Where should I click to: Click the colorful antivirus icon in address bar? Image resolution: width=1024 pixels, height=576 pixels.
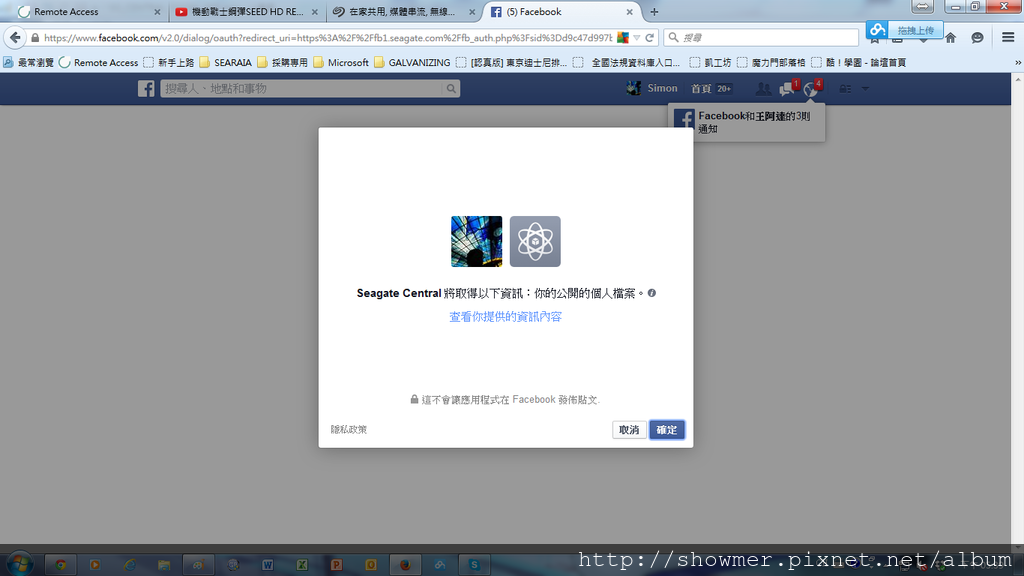point(623,38)
